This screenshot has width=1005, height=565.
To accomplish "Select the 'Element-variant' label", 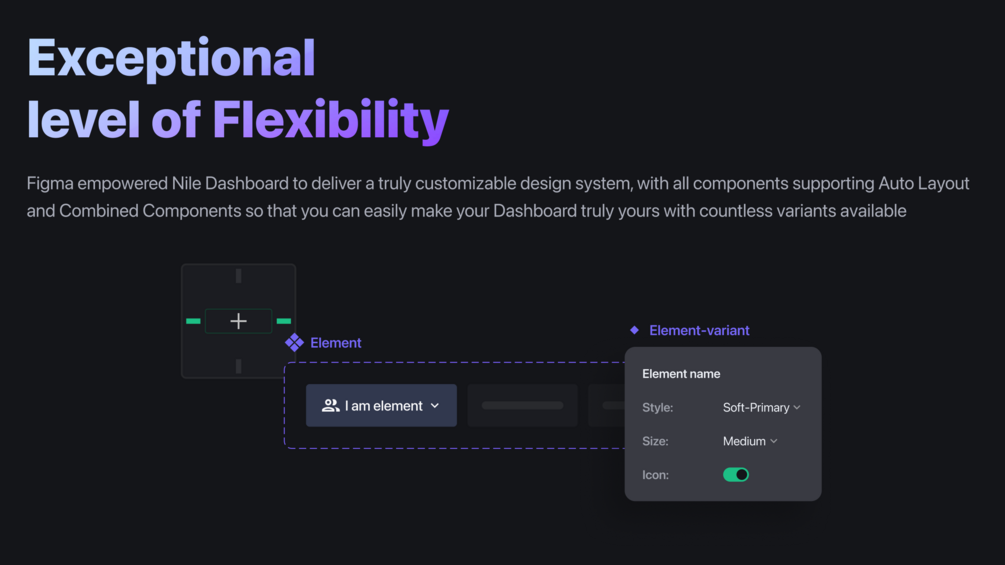I will (699, 331).
